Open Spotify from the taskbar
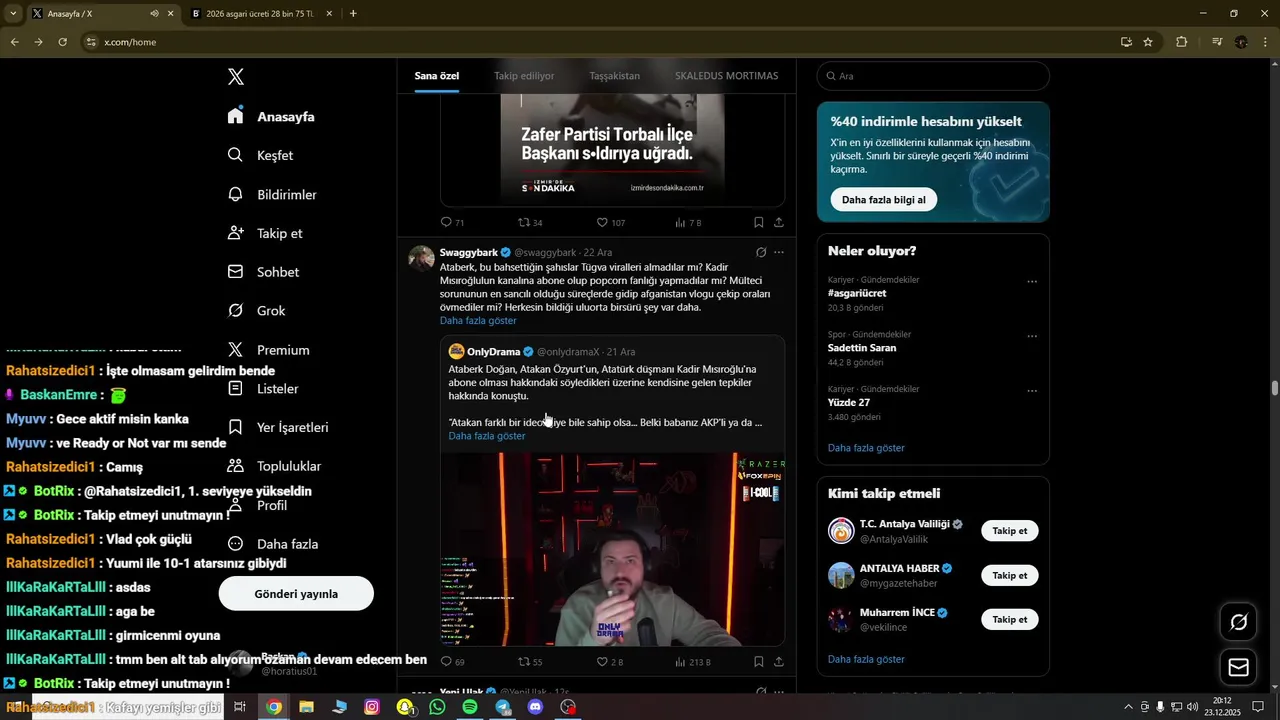This screenshot has width=1280, height=720. coord(470,707)
